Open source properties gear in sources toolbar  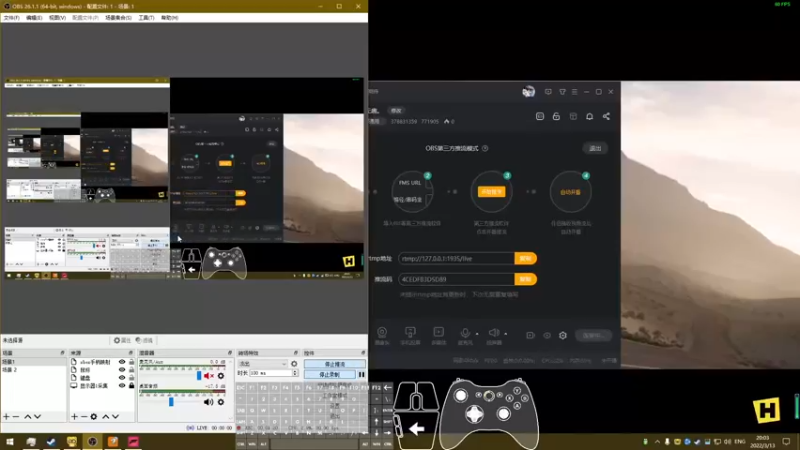click(94, 417)
